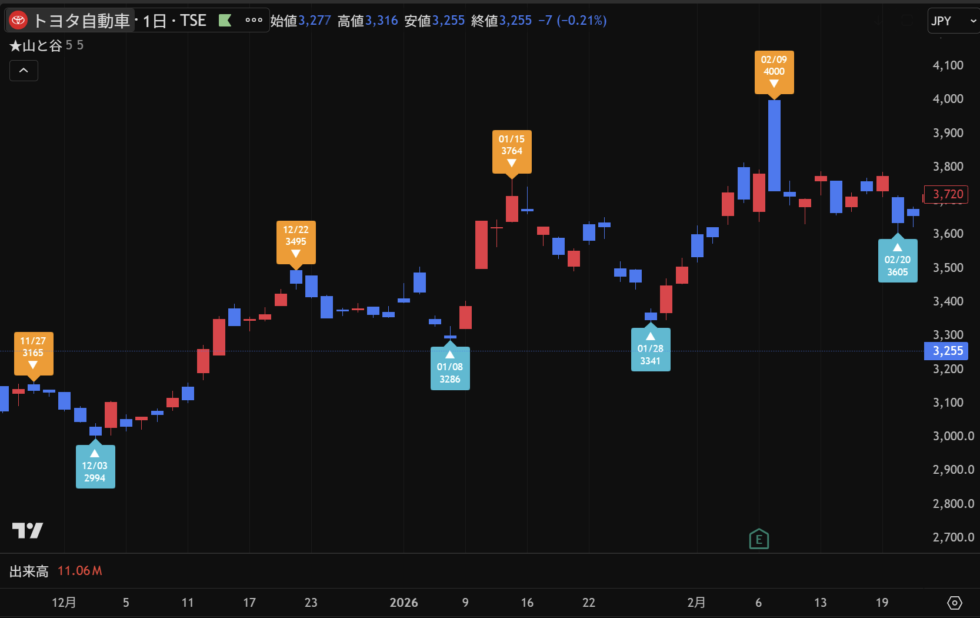
Task: Click the green market status flag icon
Action: (225, 20)
